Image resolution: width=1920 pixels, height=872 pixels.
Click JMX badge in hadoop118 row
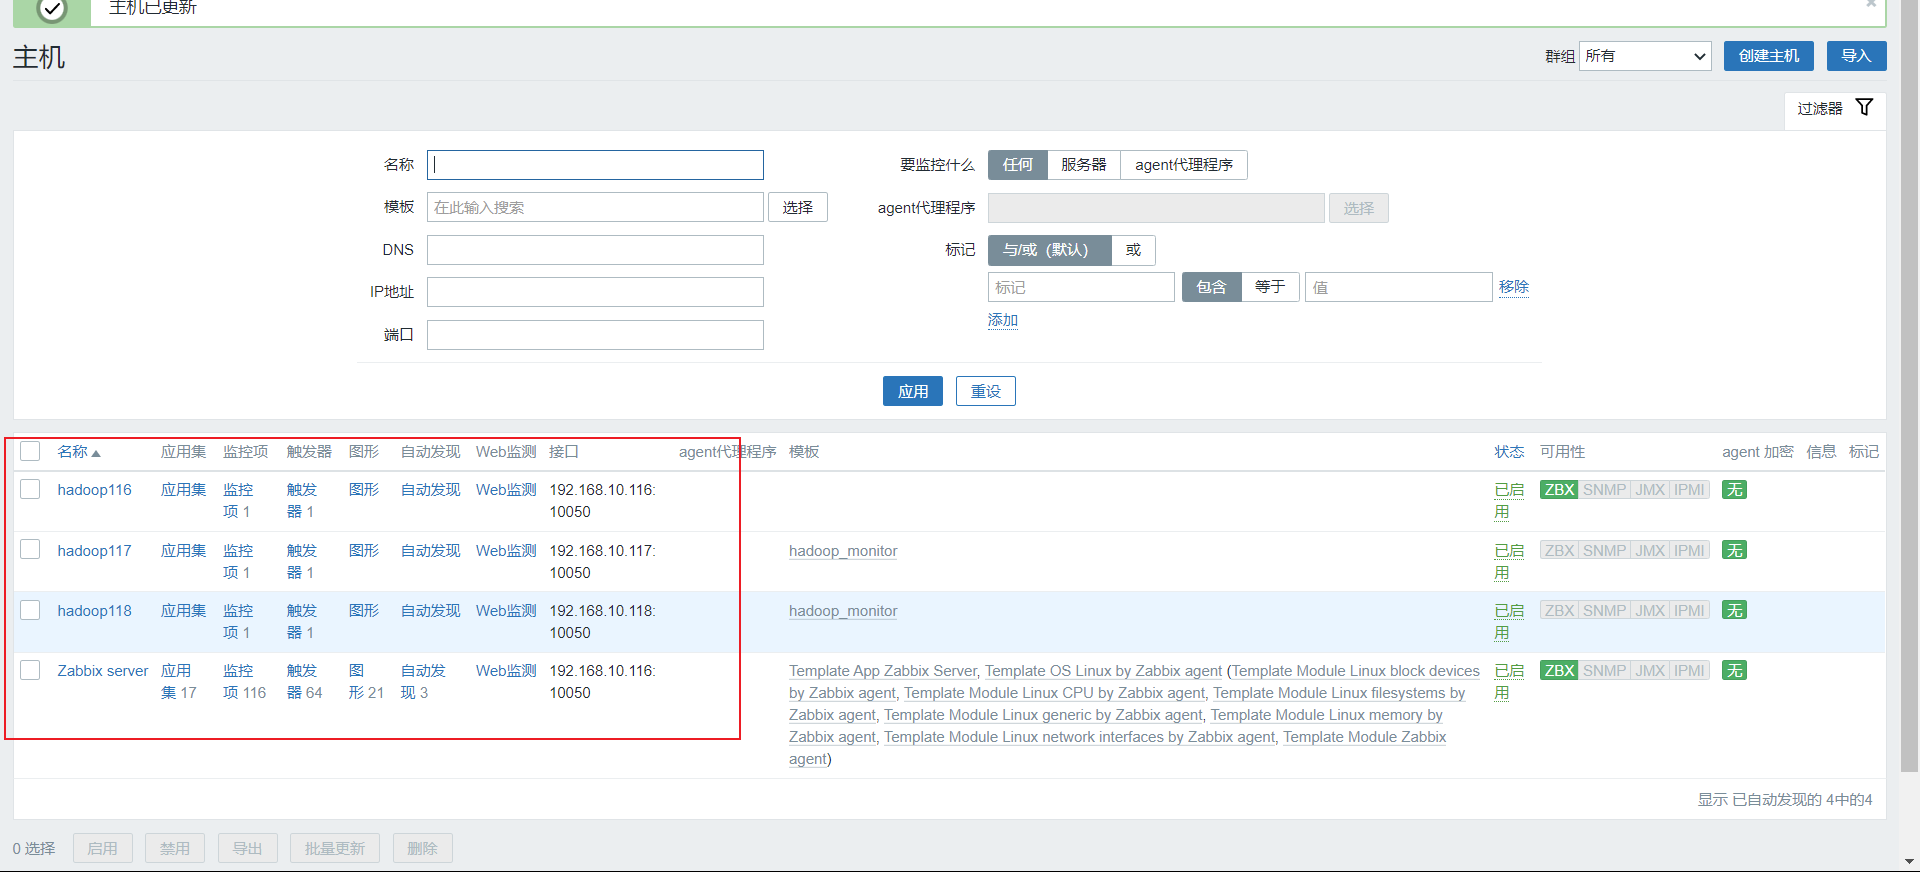point(1650,611)
